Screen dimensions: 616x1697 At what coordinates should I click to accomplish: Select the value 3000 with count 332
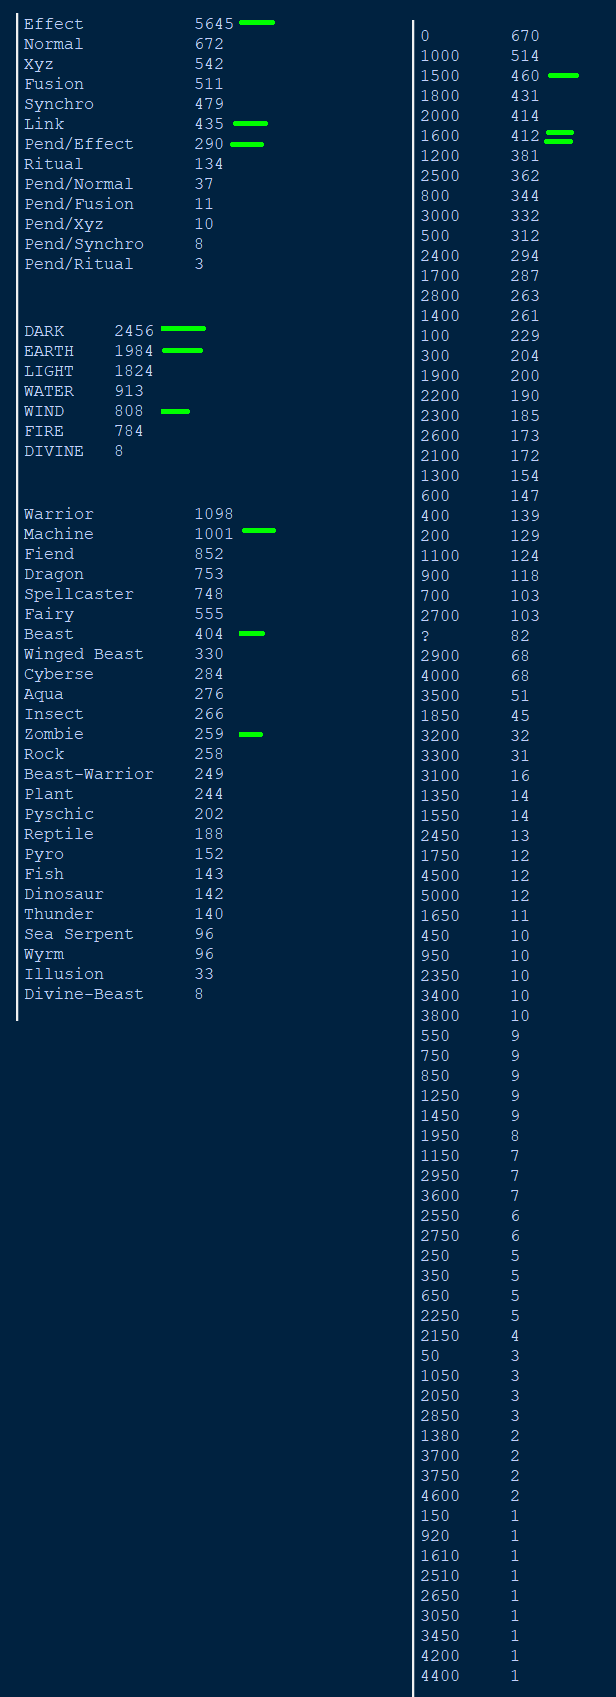click(440, 216)
